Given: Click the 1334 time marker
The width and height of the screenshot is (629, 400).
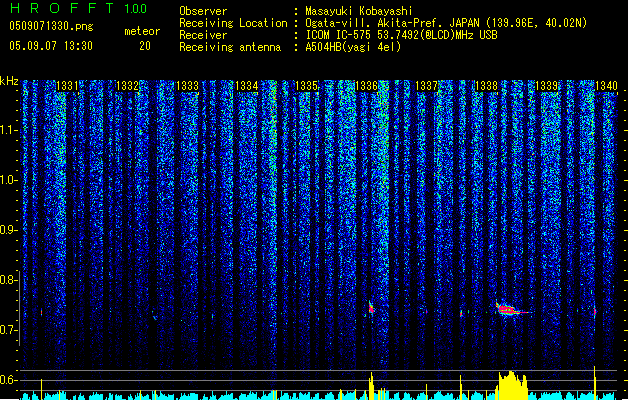Looking at the screenshot, I should tap(247, 86).
